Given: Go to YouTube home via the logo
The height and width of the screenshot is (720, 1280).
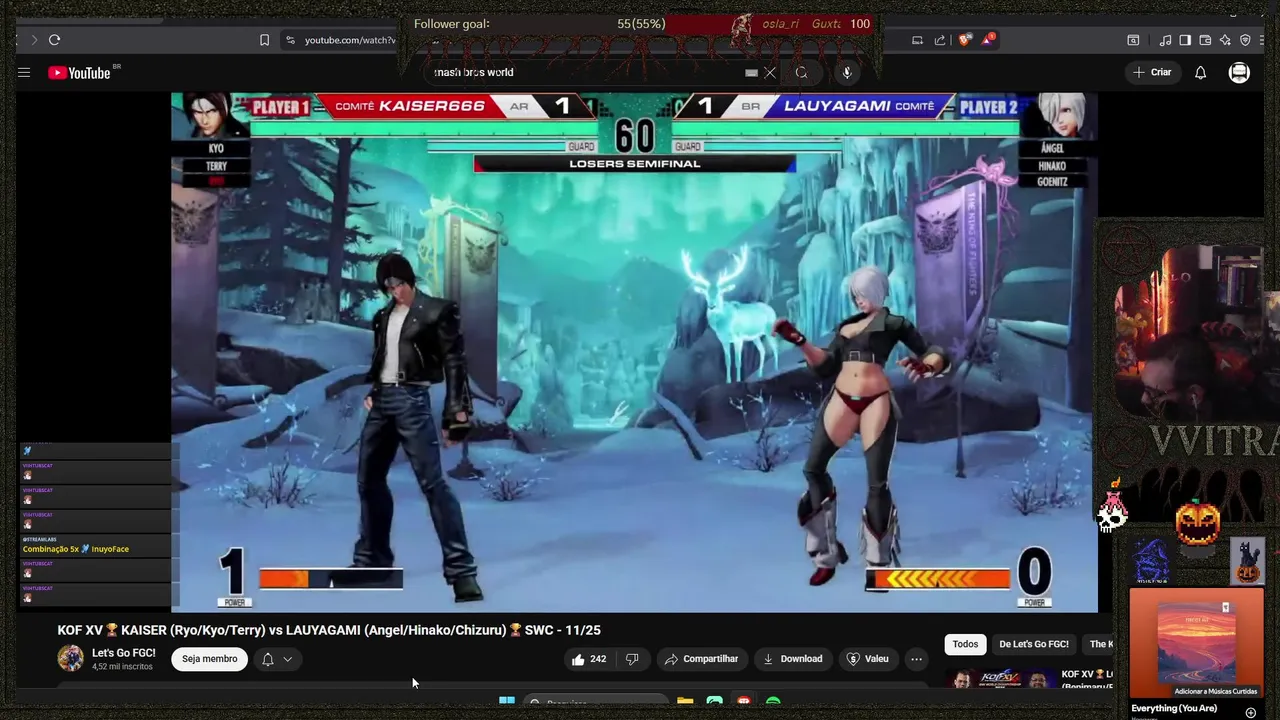Looking at the screenshot, I should (x=78, y=72).
